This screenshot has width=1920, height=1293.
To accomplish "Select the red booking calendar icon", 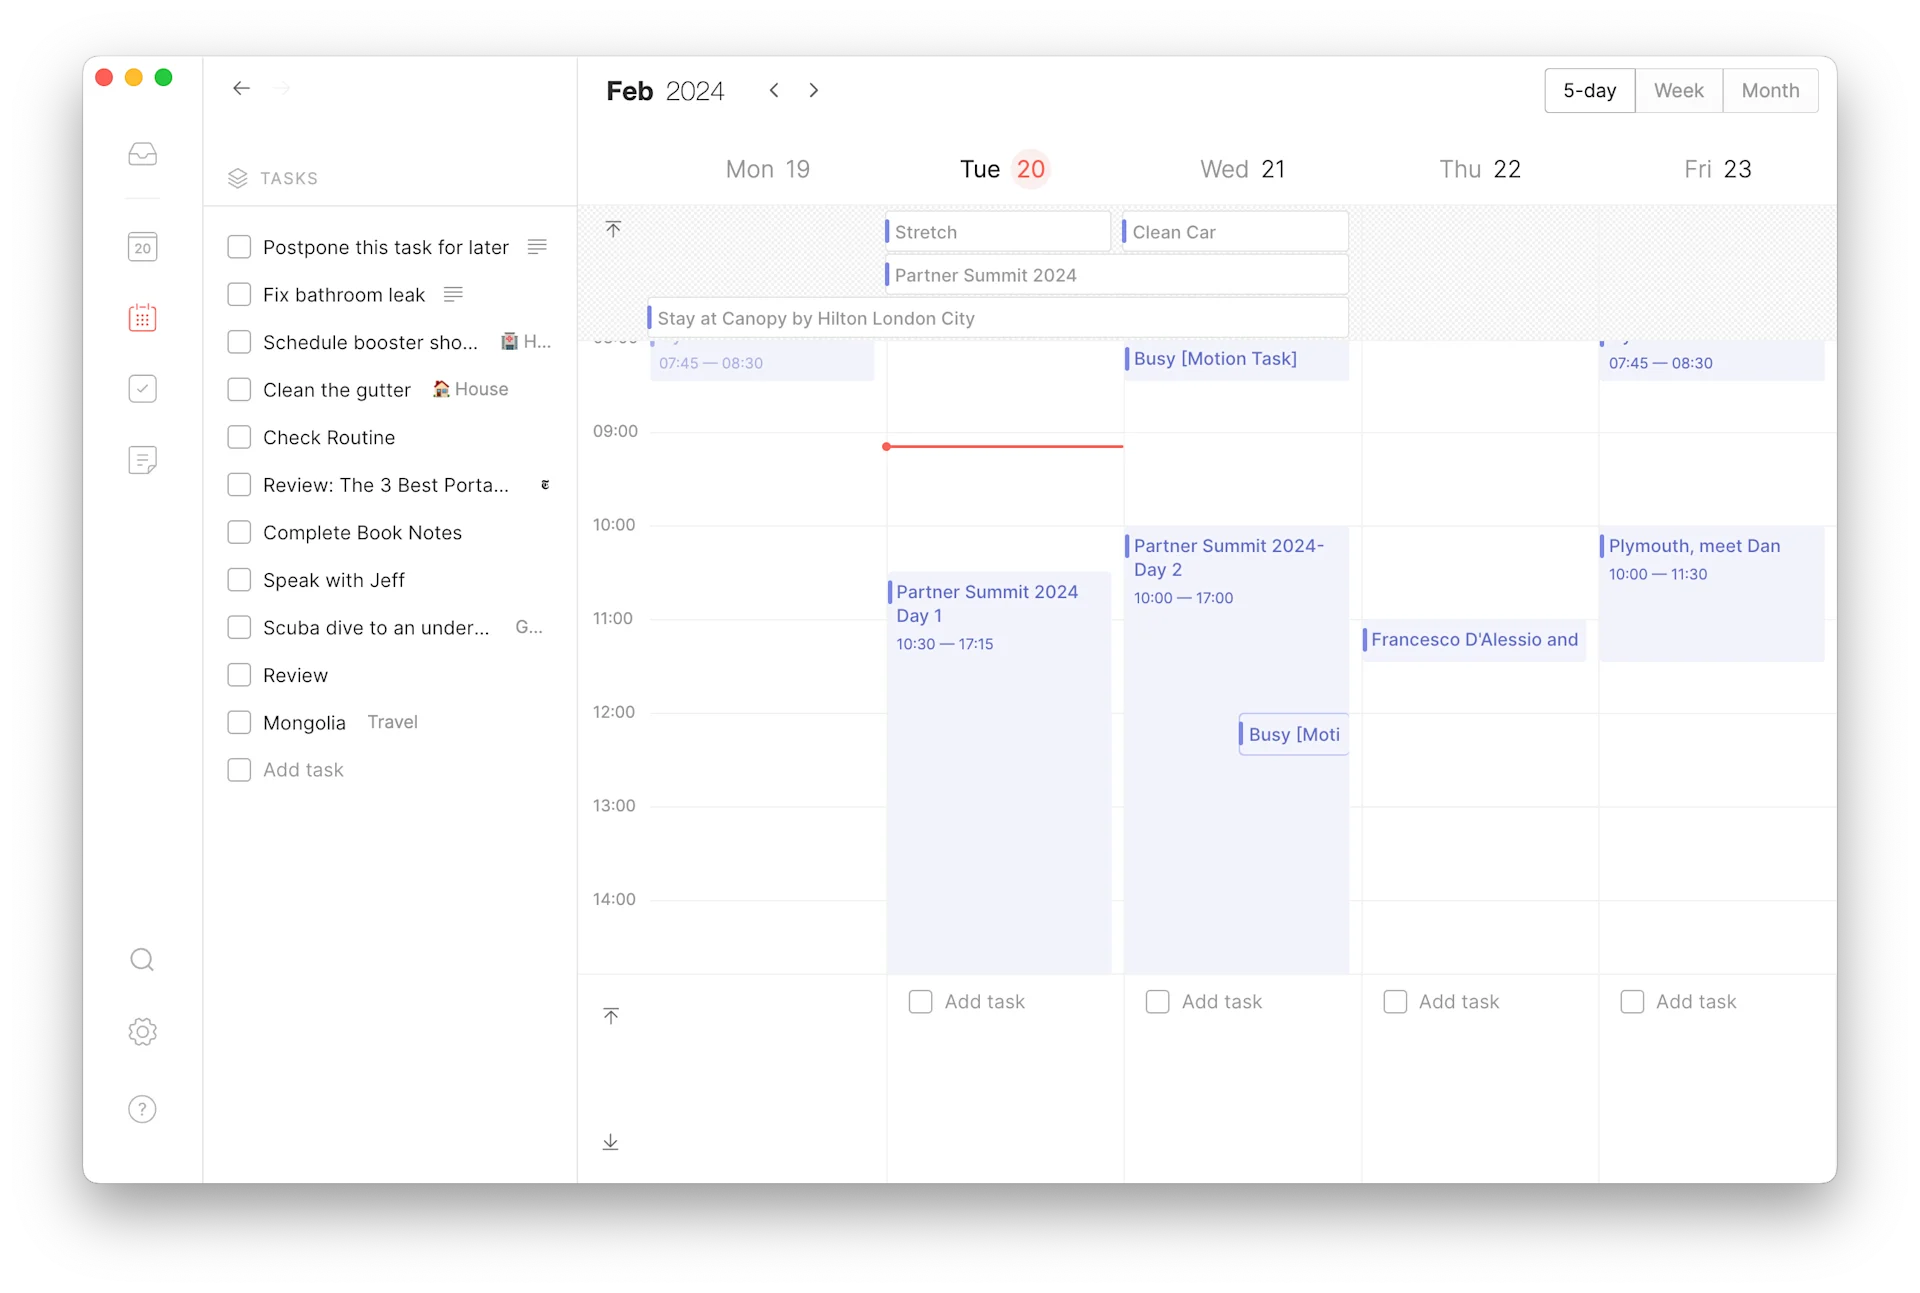I will pyautogui.click(x=143, y=318).
